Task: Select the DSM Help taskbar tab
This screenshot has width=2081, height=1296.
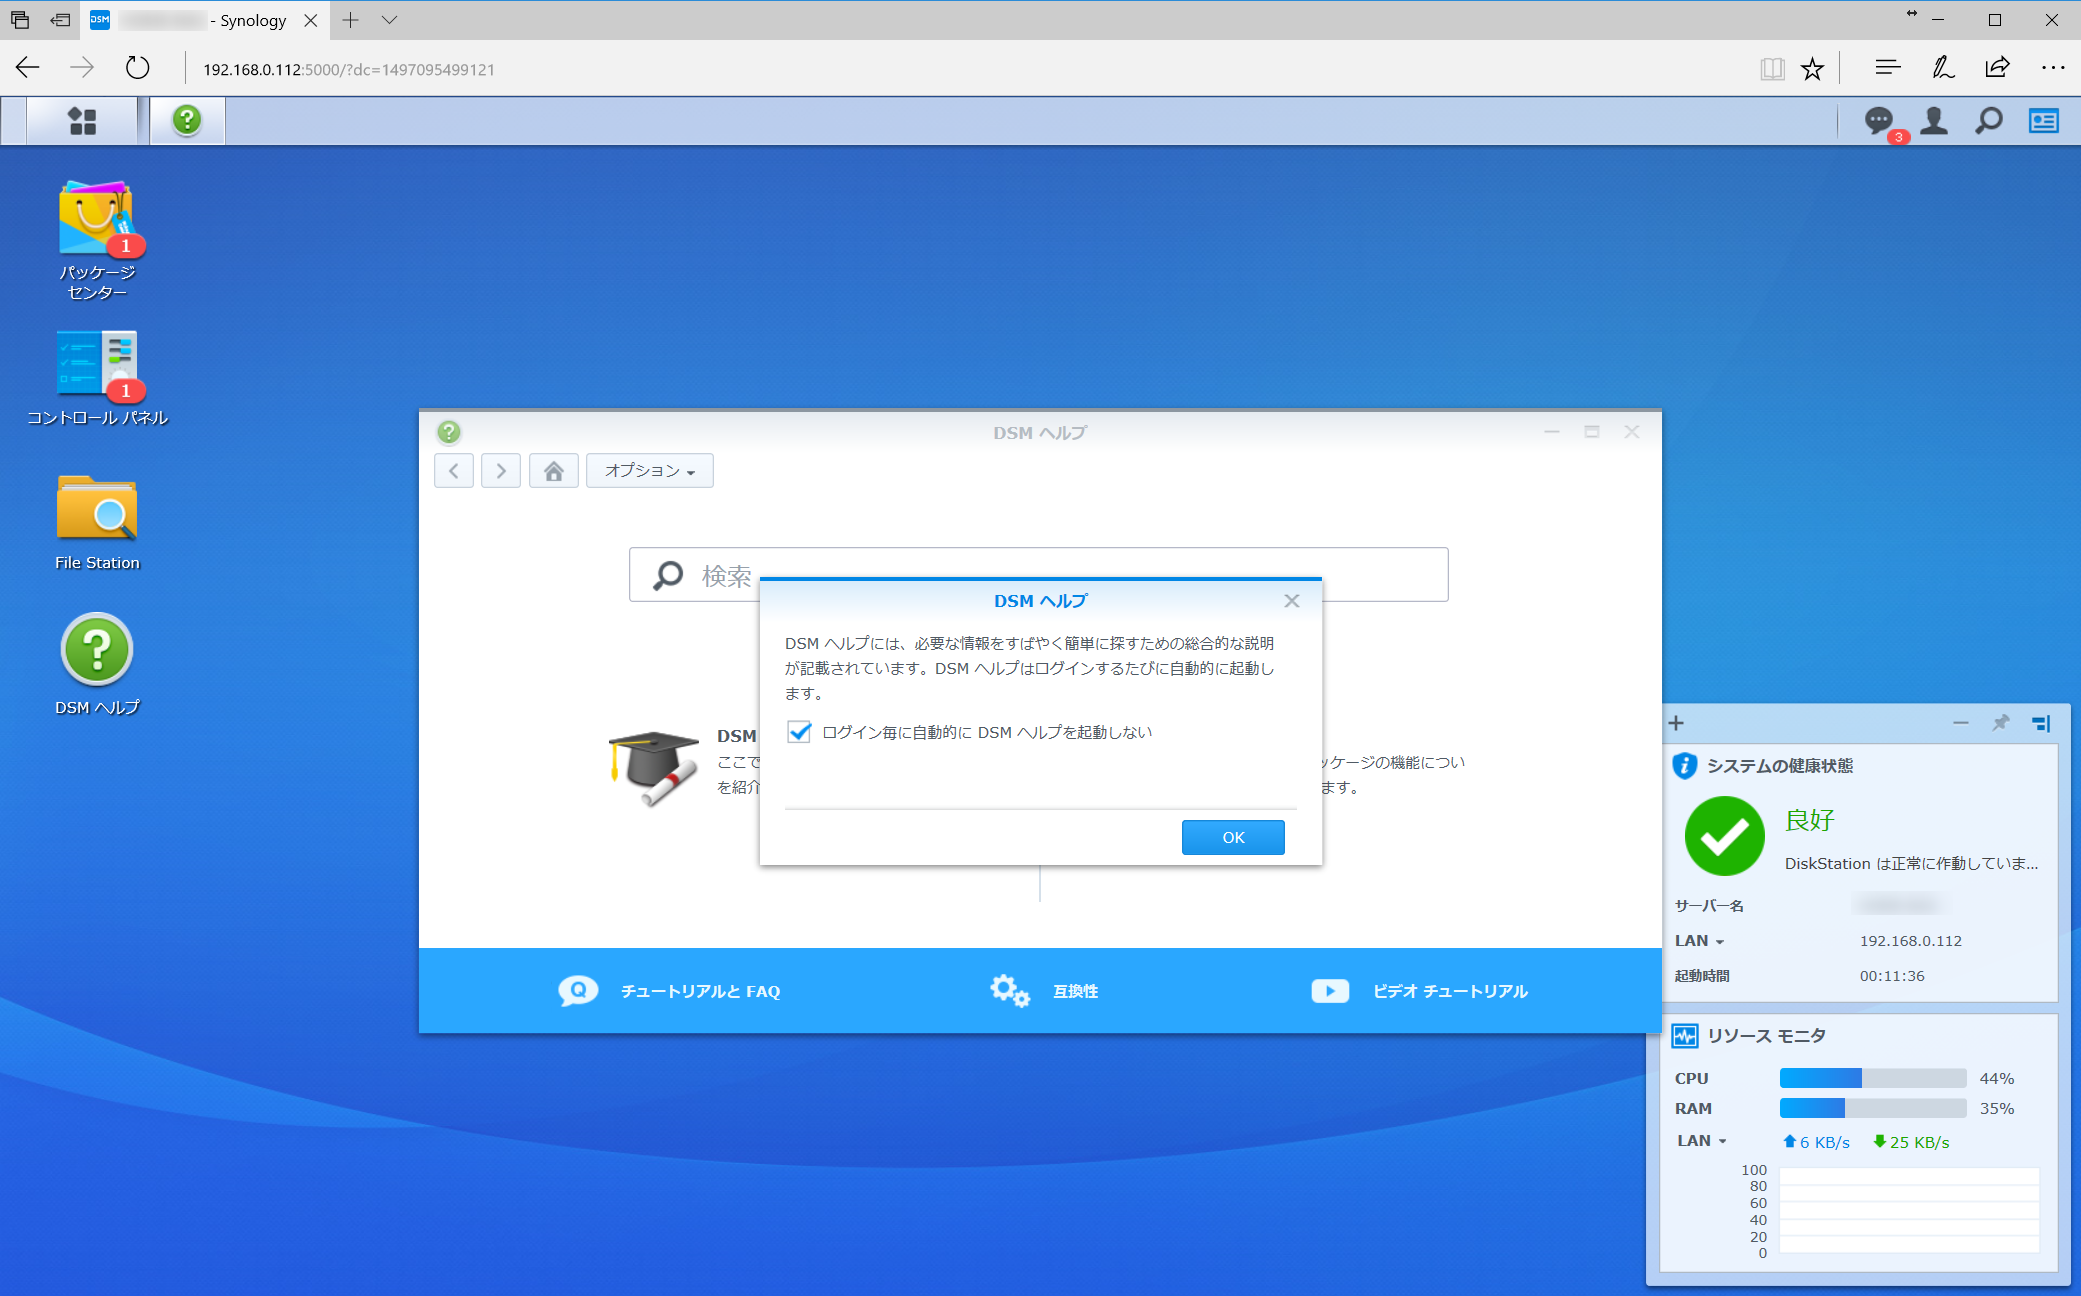Action: 187,121
